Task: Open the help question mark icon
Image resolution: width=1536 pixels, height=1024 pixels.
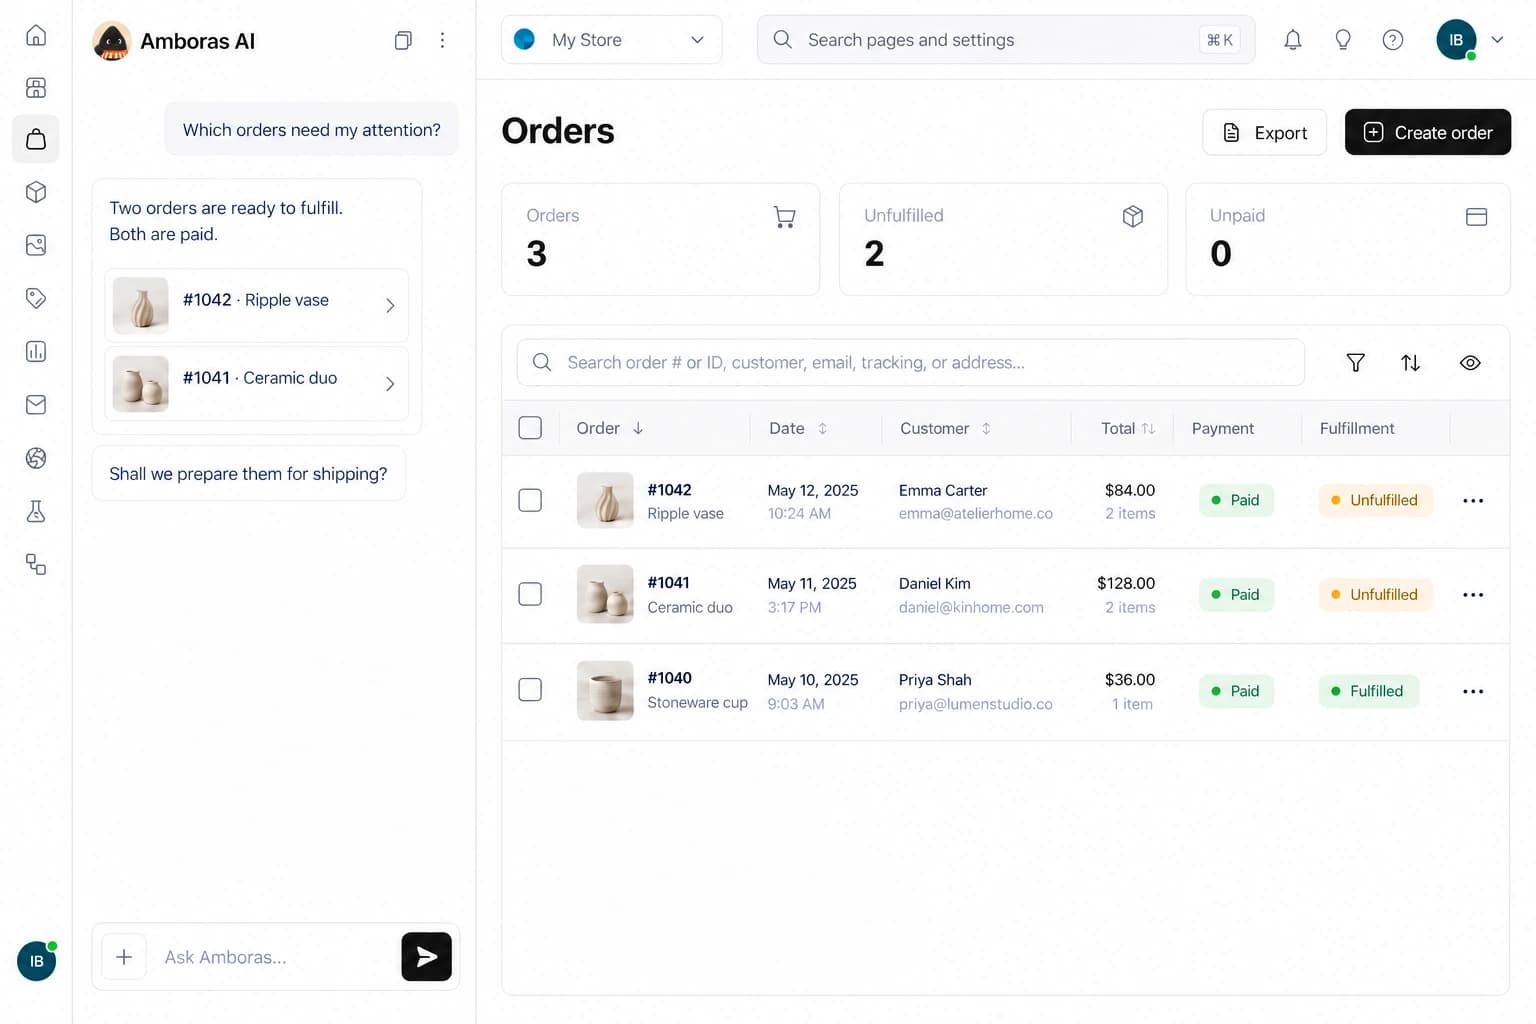Action: coord(1393,40)
